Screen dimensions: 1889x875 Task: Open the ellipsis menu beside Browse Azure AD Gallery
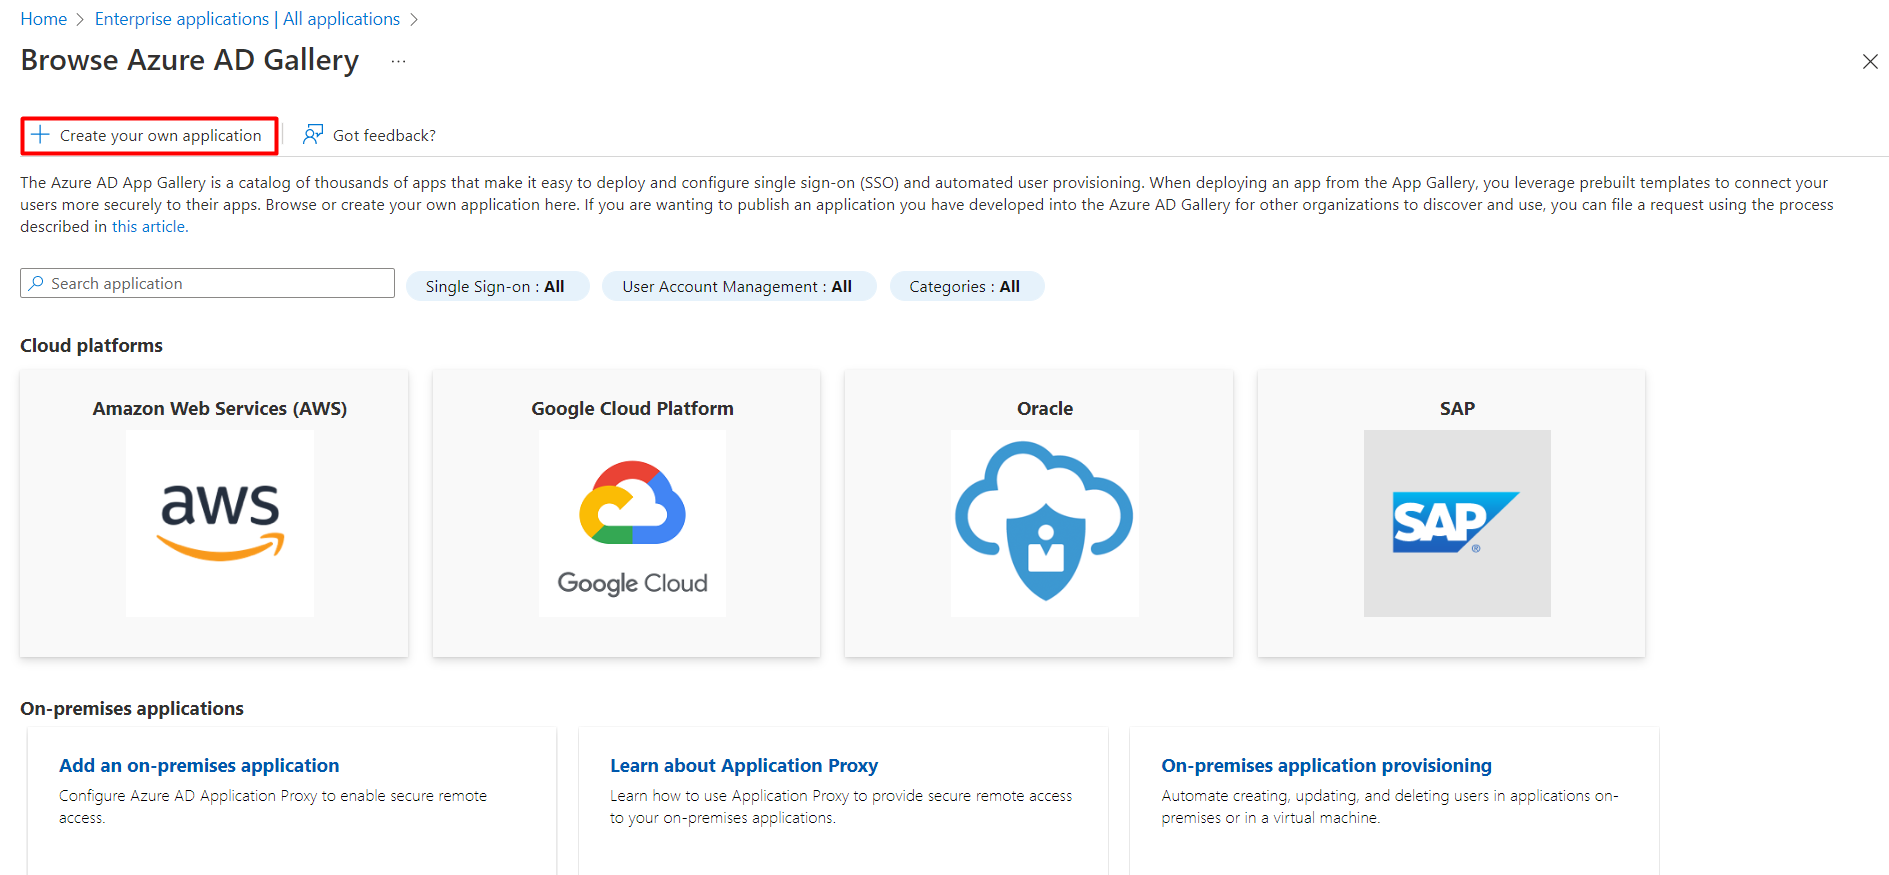[x=399, y=61]
